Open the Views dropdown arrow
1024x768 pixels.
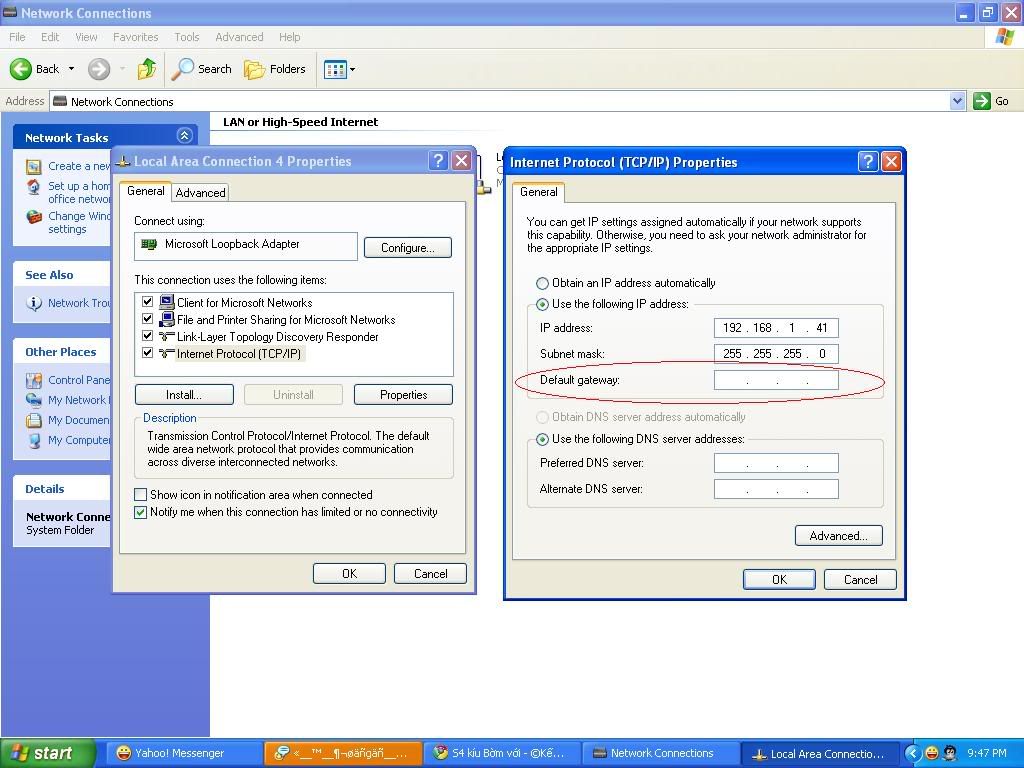pos(353,69)
